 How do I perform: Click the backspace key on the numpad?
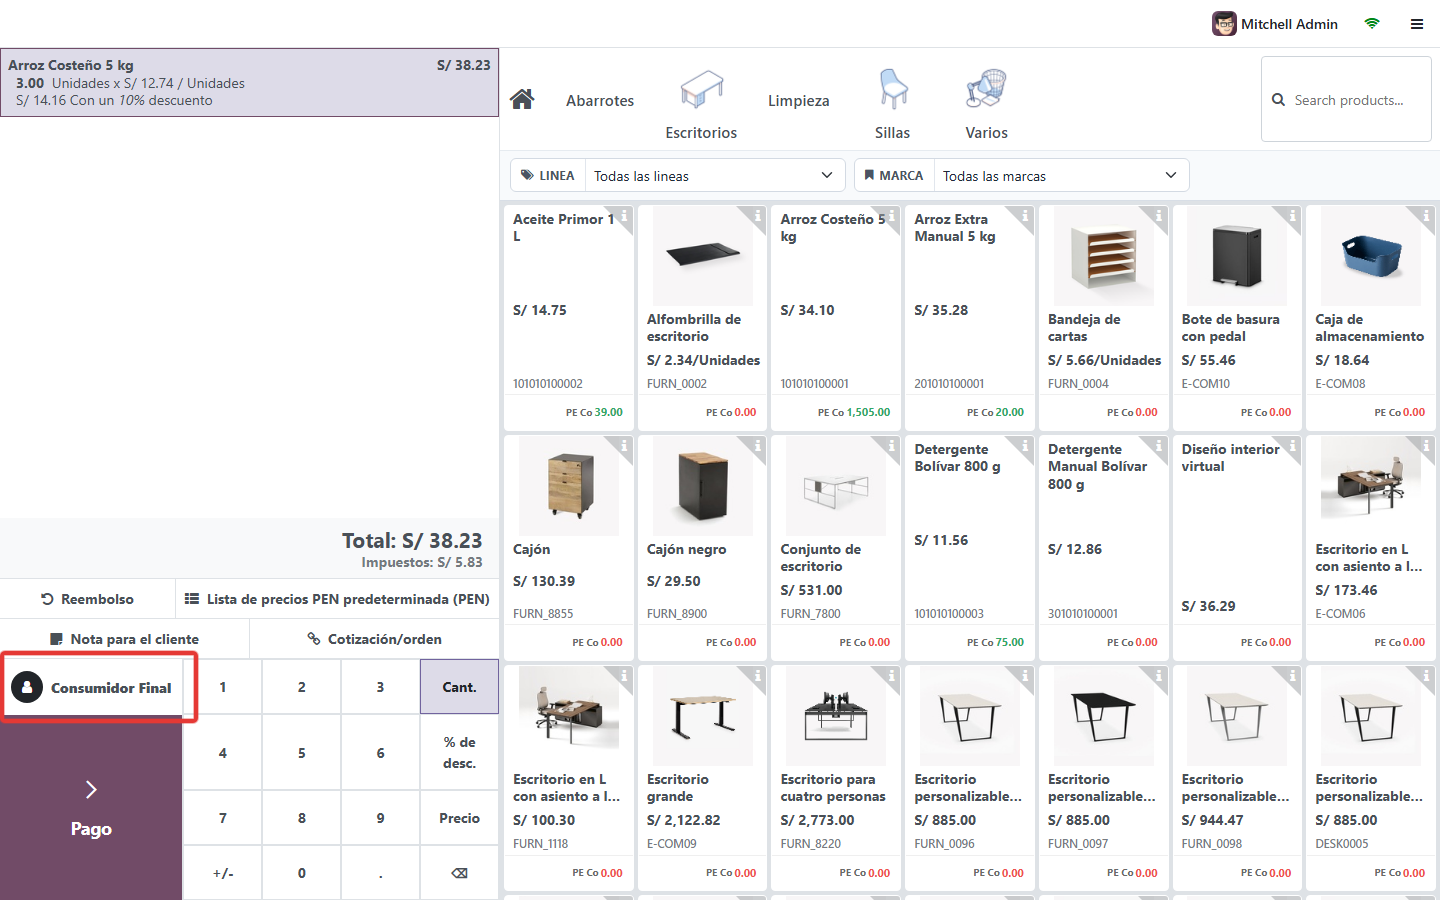click(459, 873)
